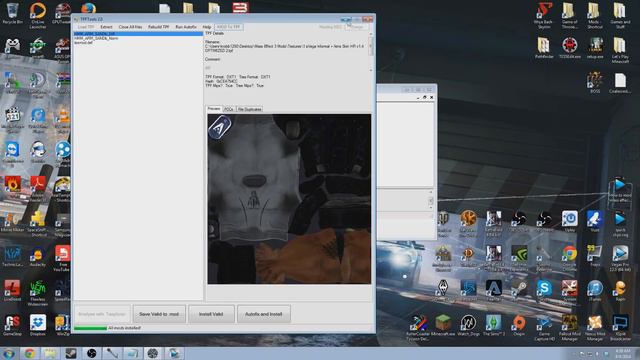Open the Minecraft.exe desktop icon

443,325
